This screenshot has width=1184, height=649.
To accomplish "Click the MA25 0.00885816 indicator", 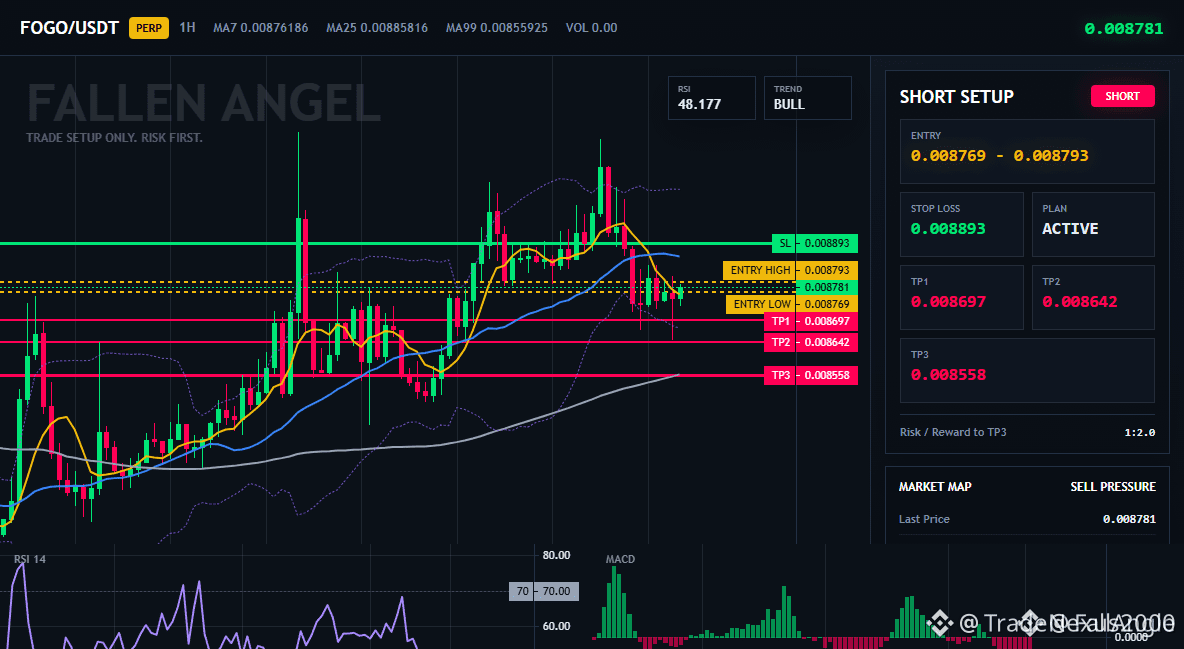I will point(377,28).
